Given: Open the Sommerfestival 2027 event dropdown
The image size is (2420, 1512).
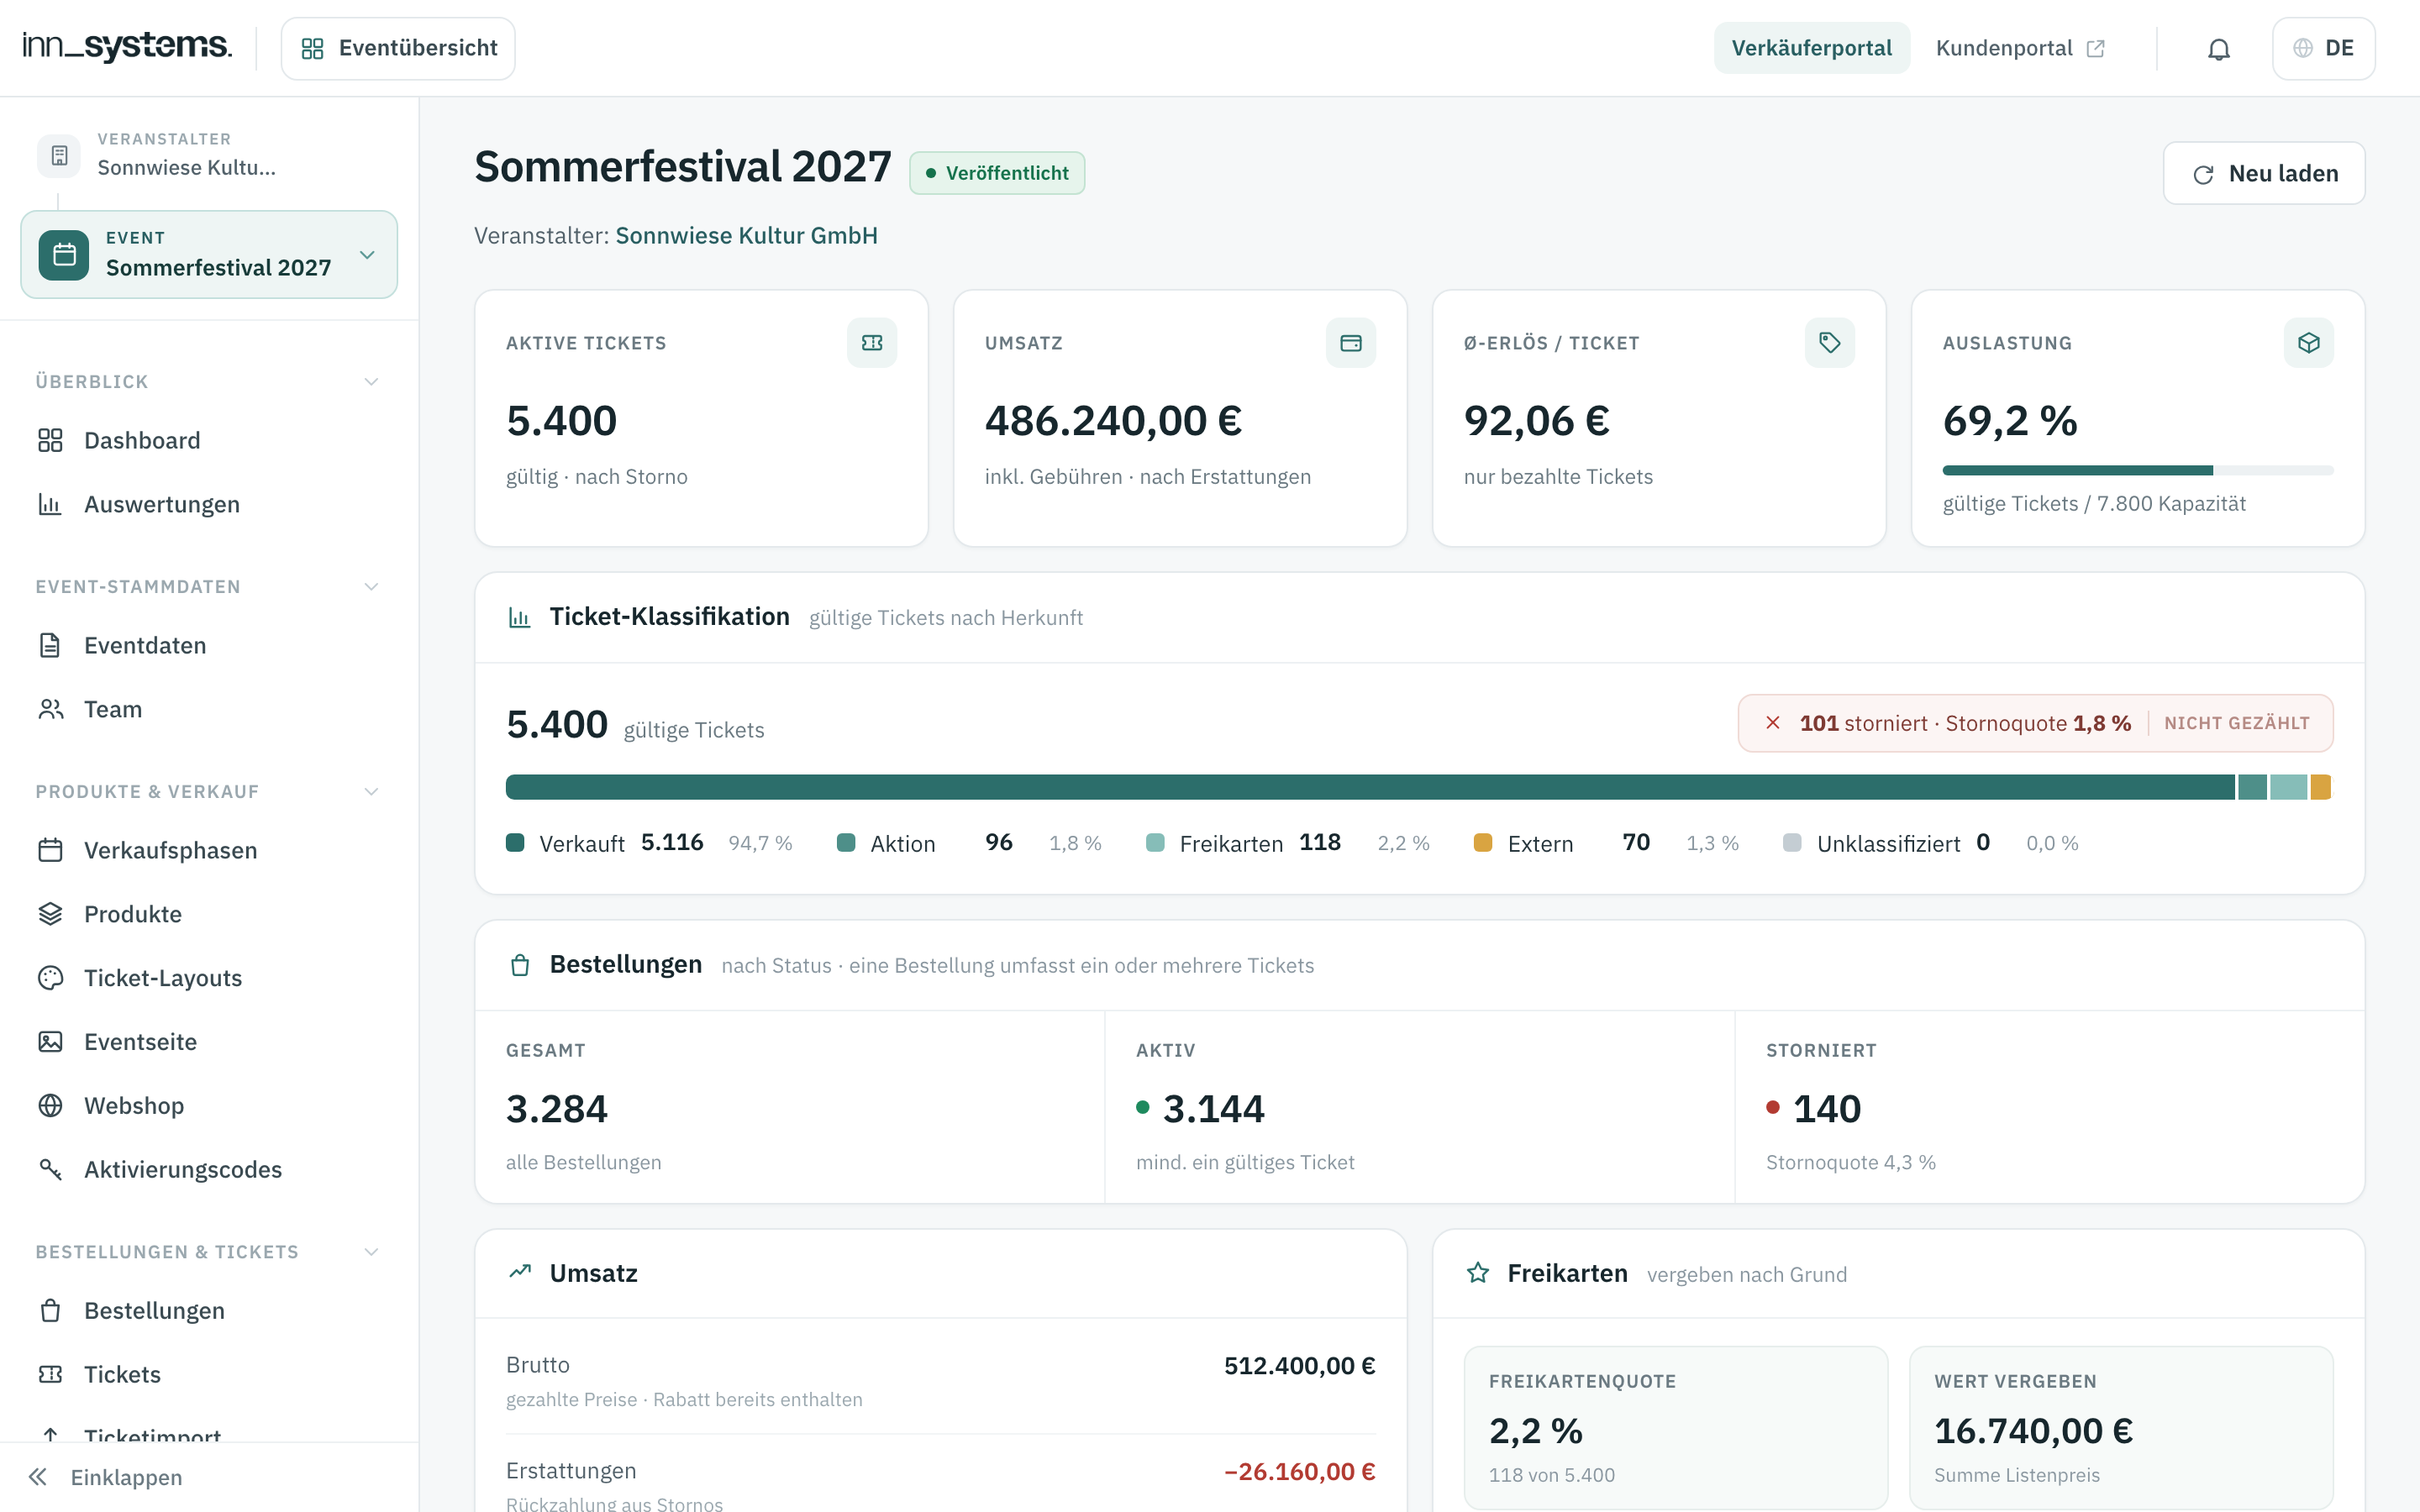Looking at the screenshot, I should click(x=209, y=254).
